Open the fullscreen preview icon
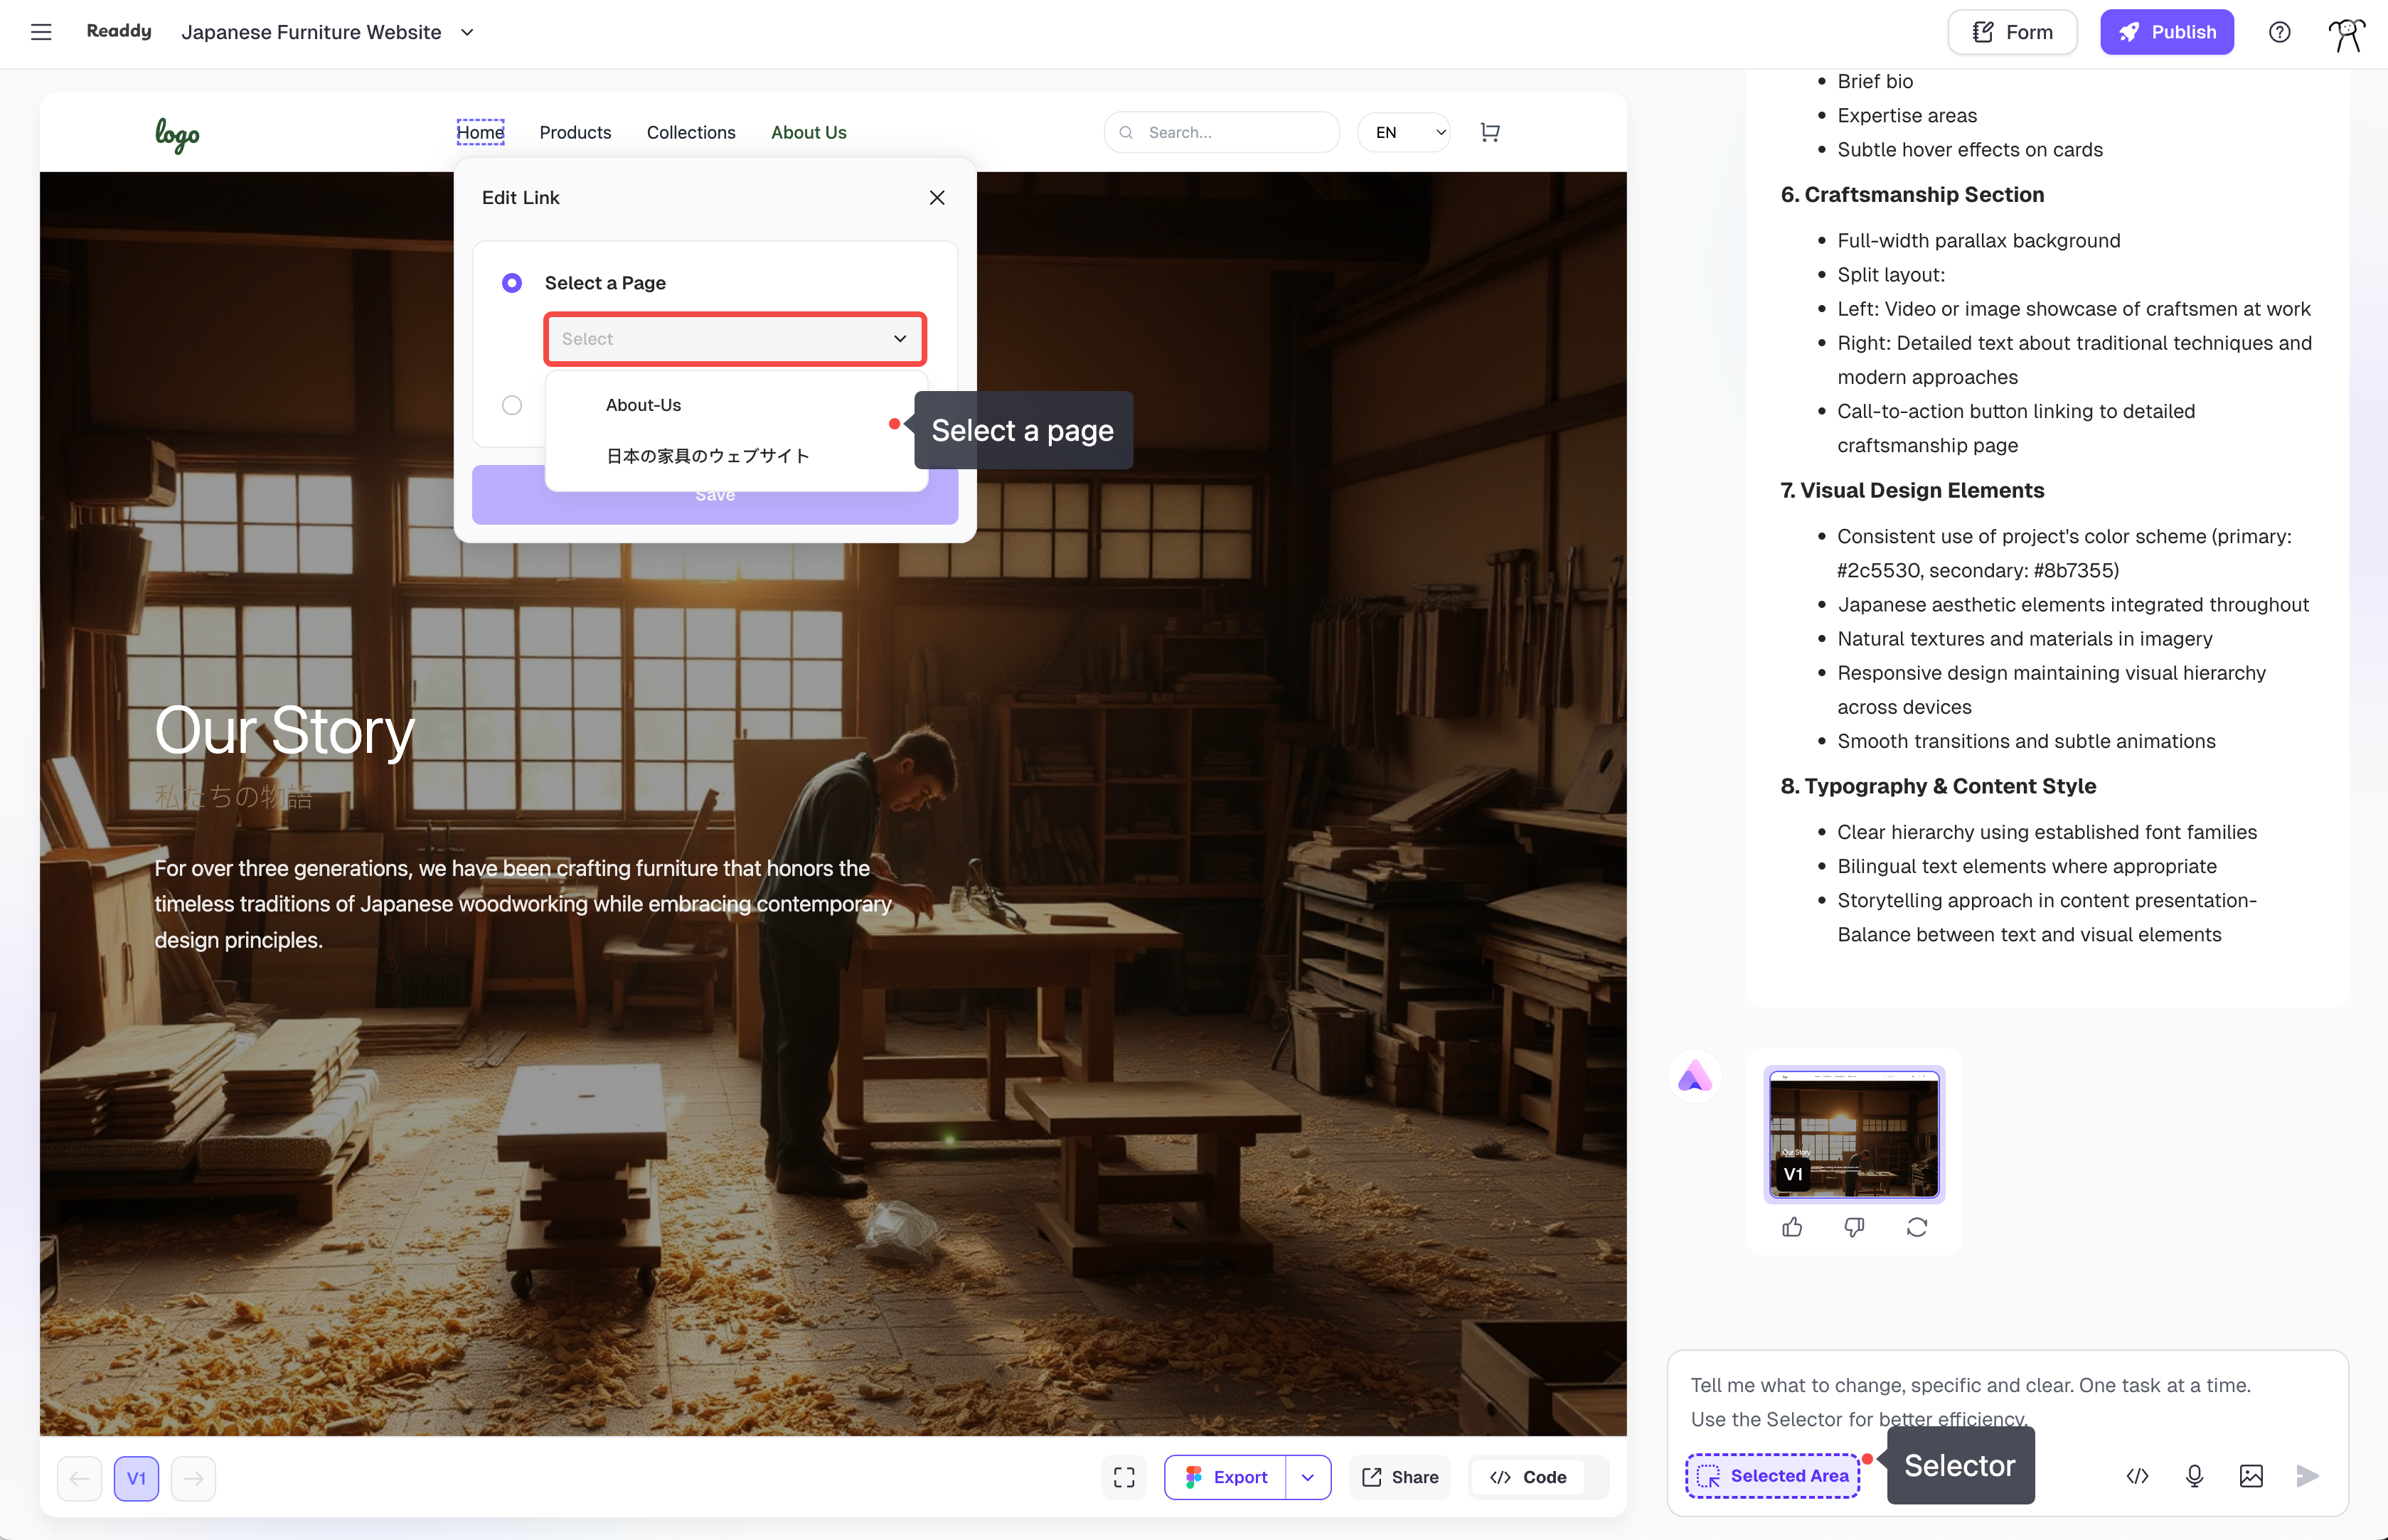Viewport: 2388px width, 1540px height. 1124,1477
